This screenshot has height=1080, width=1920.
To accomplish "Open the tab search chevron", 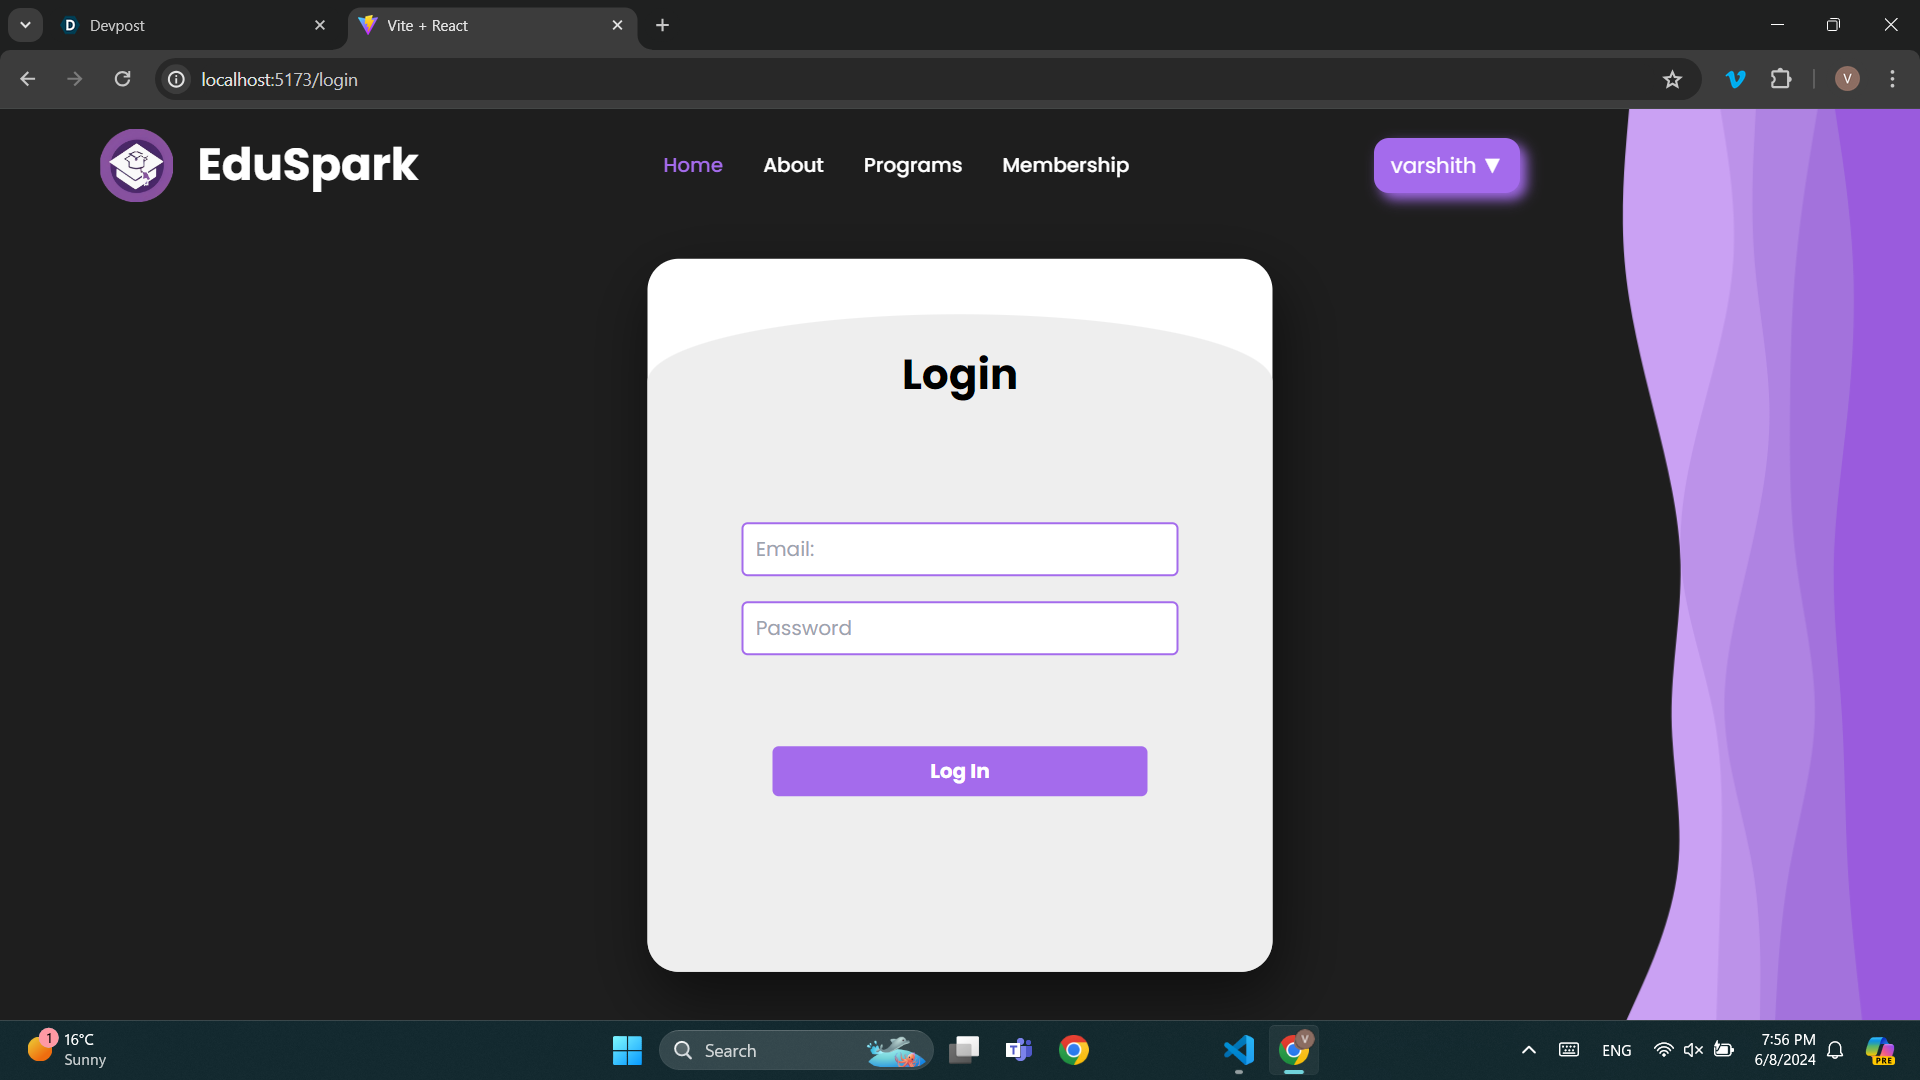I will [x=25, y=25].
